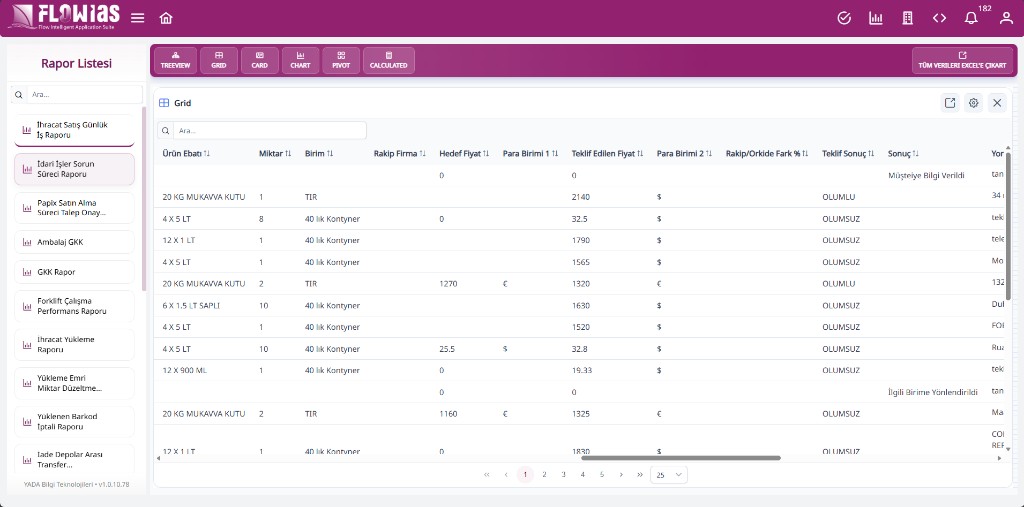Open the code brackets icon

939,18
